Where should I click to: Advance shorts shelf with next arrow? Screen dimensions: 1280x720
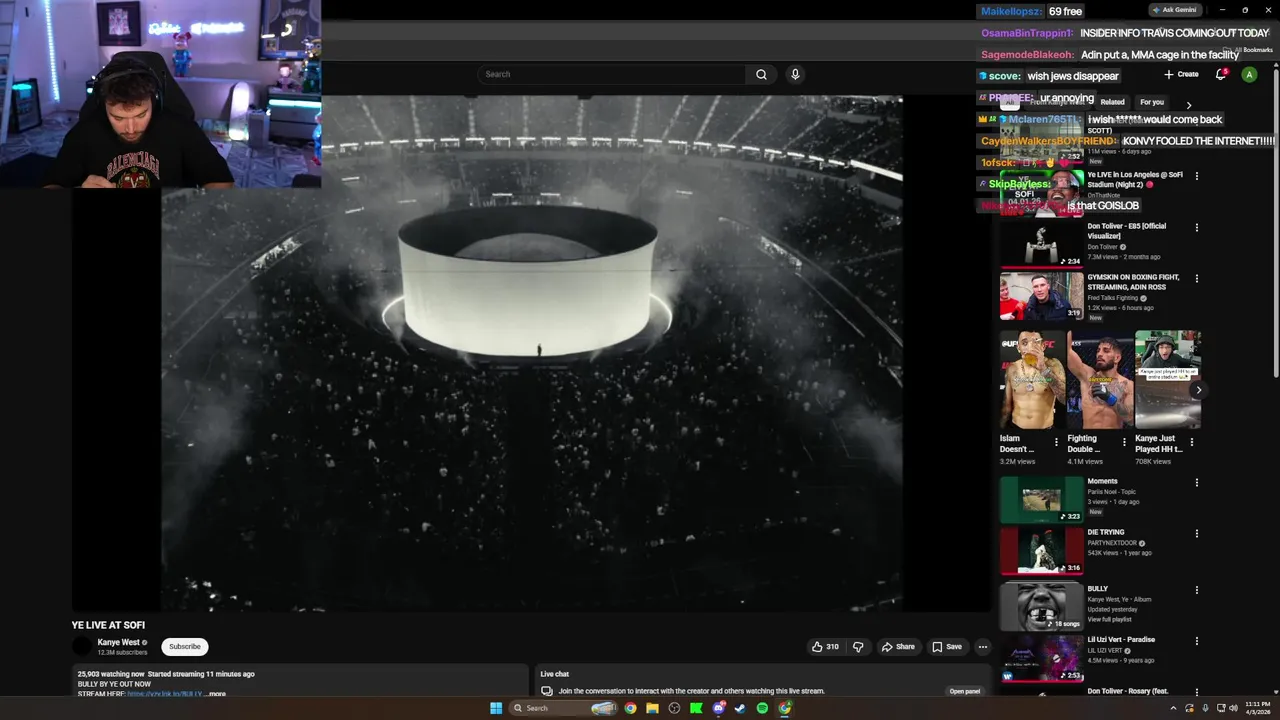1198,390
